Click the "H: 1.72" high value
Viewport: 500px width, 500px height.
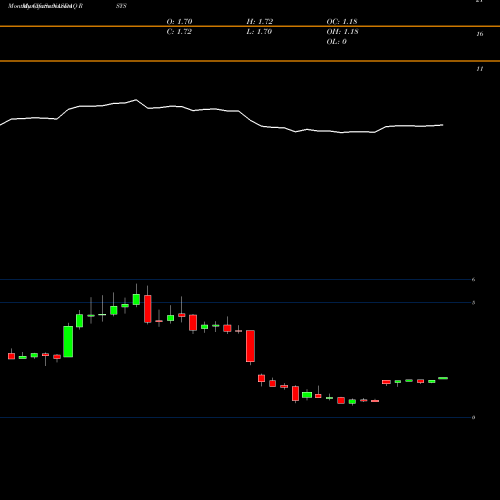(260, 22)
